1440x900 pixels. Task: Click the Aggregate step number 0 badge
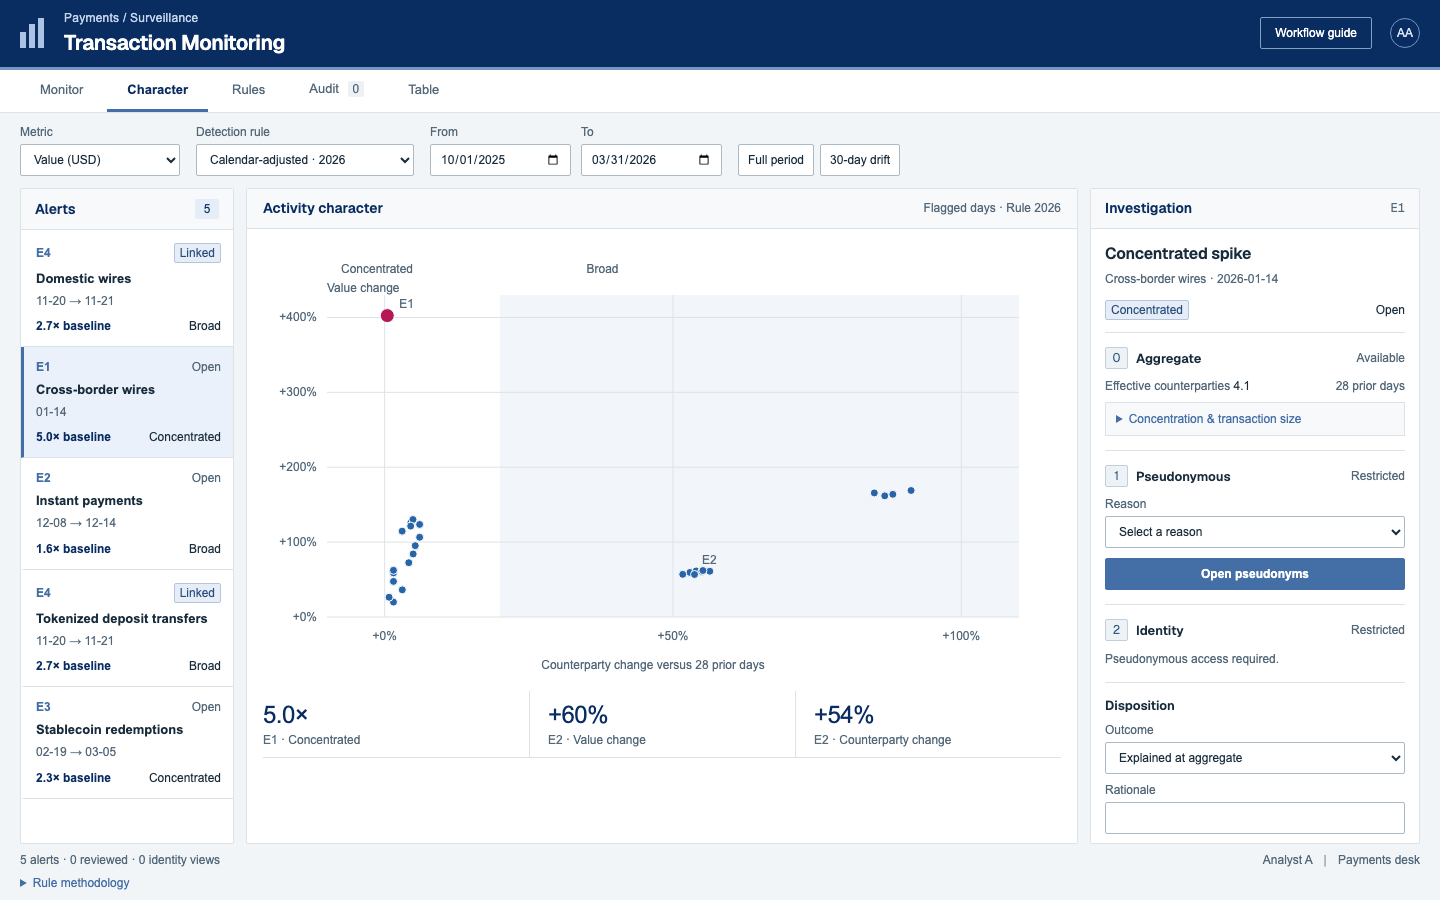pos(1116,358)
